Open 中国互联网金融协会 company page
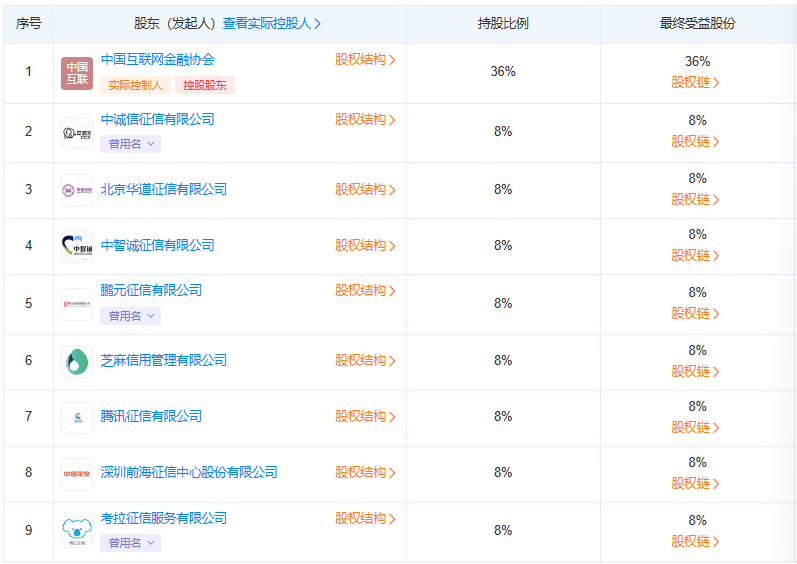Viewport: 797px width, 564px height. (158, 59)
